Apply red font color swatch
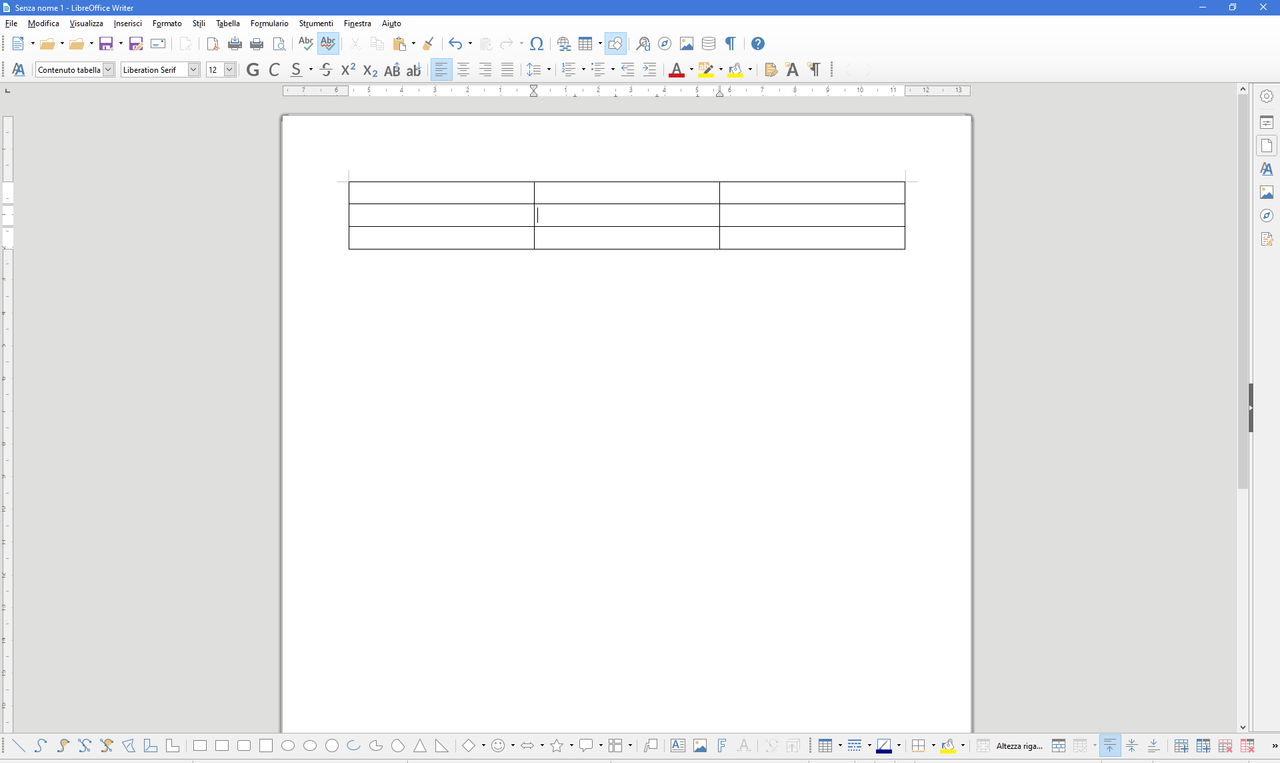 coord(677,70)
